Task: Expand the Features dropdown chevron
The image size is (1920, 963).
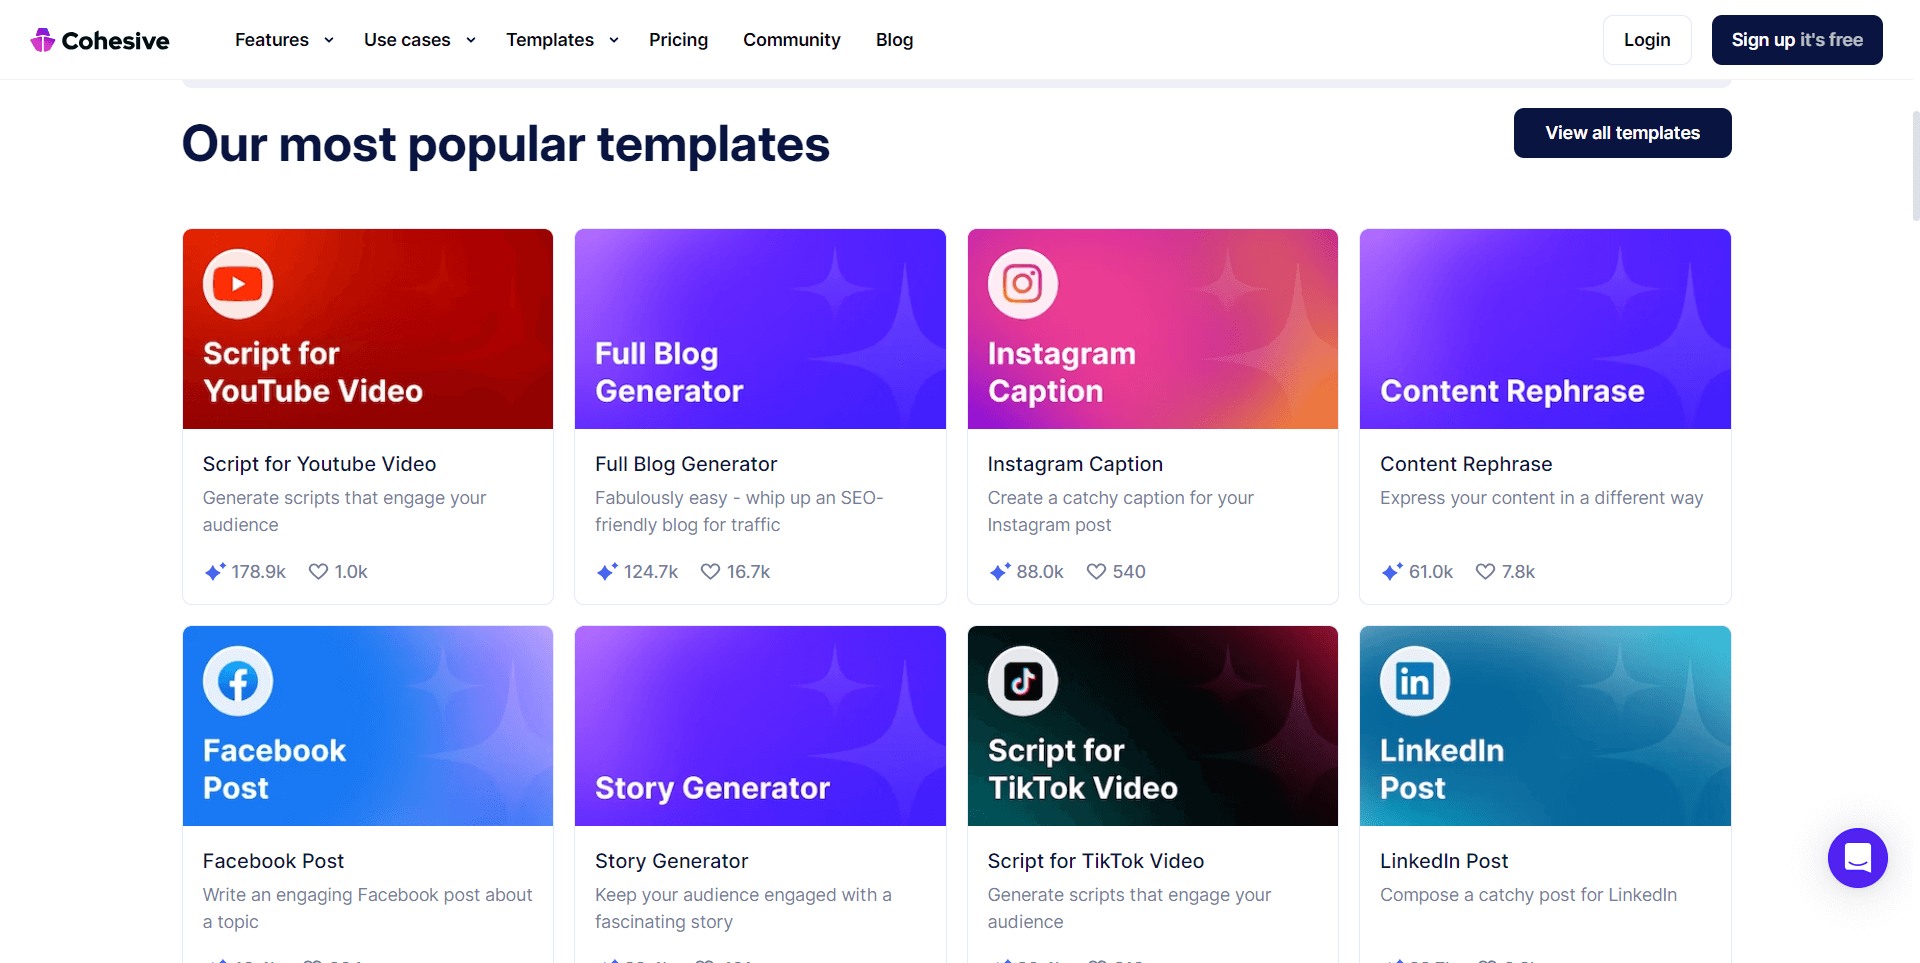Action: 329,40
